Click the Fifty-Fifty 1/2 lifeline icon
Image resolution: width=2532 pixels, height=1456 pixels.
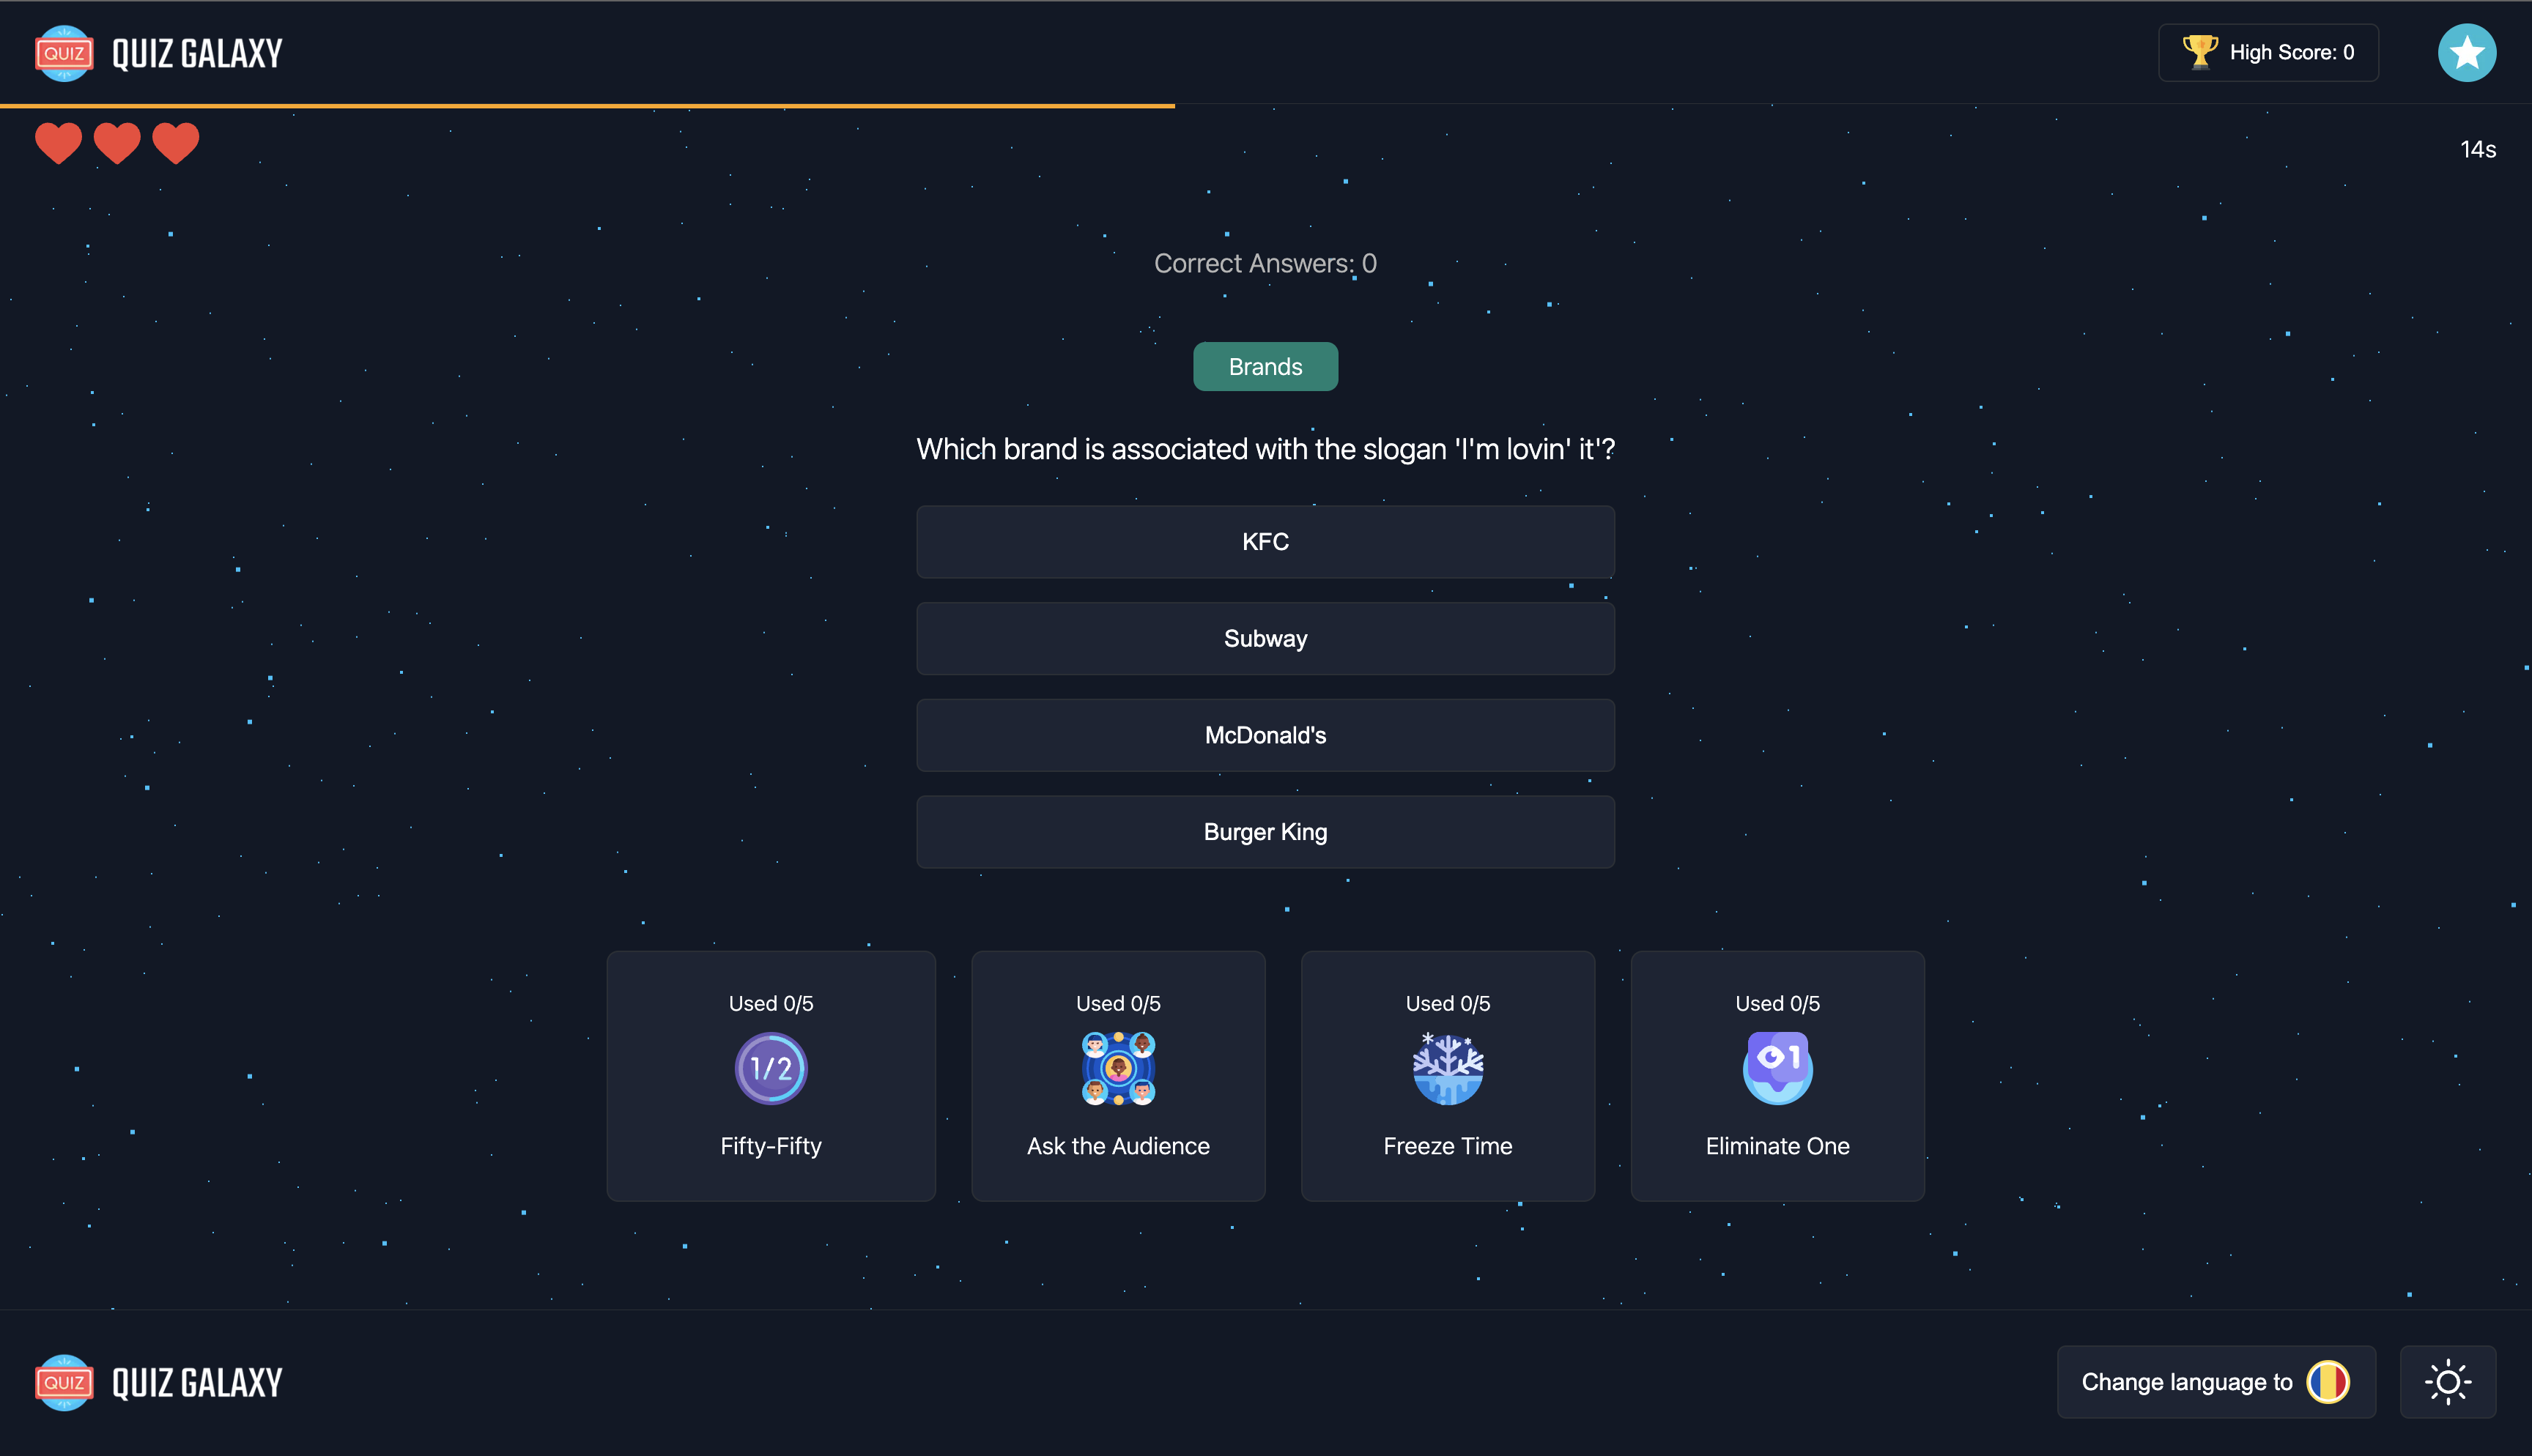[x=770, y=1068]
